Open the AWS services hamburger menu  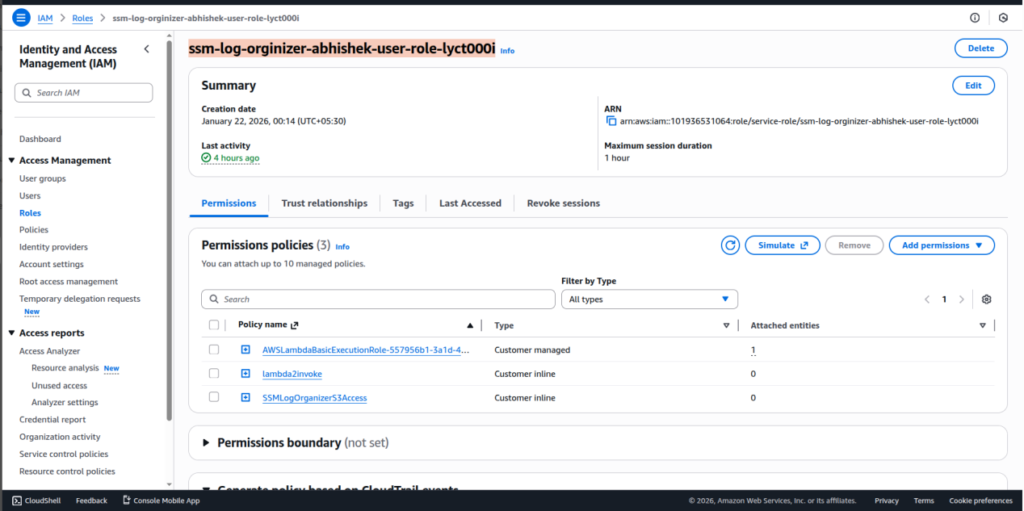coord(21,18)
